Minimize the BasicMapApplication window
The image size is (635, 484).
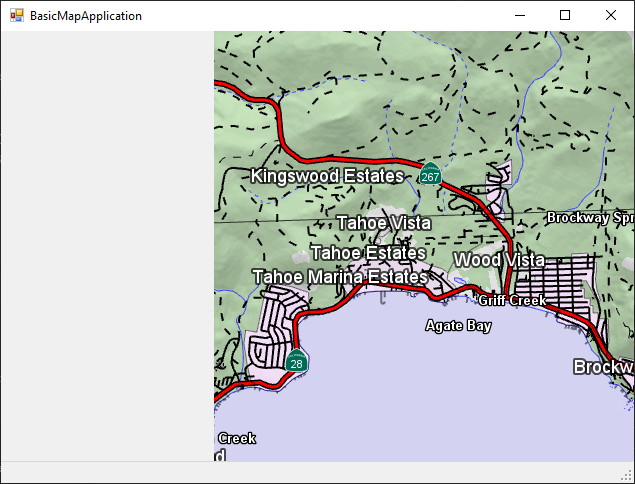[x=519, y=16]
